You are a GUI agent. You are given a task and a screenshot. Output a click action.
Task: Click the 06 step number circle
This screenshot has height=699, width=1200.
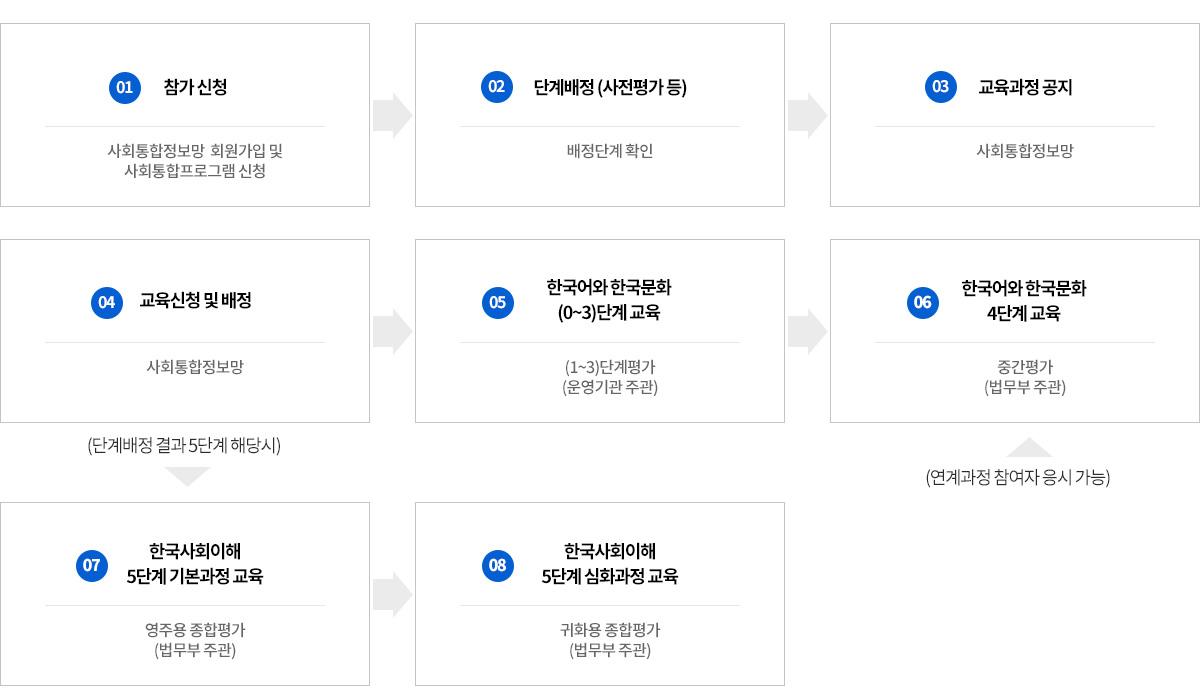pyautogui.click(x=922, y=303)
